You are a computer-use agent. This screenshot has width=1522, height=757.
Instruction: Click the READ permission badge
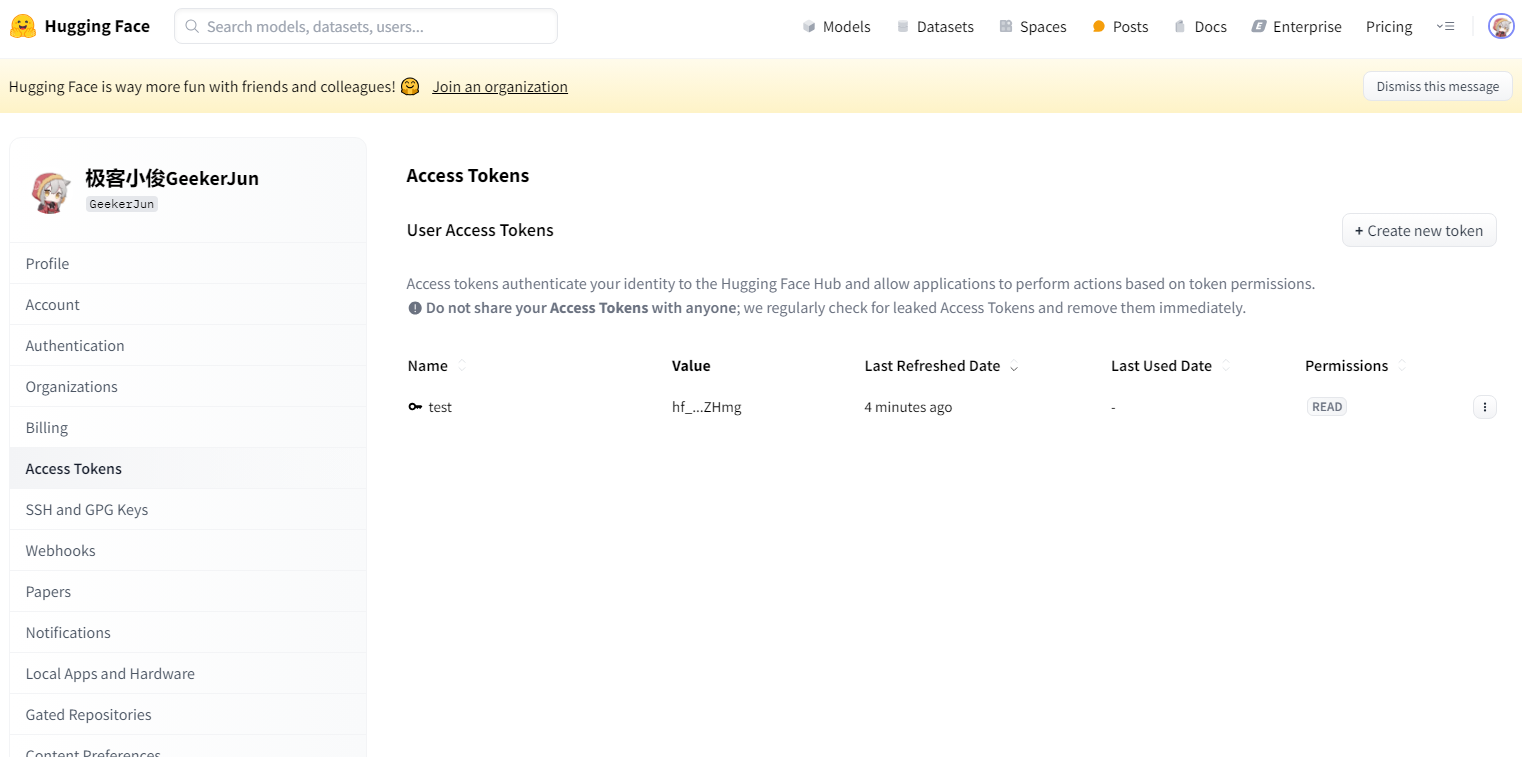click(1327, 407)
